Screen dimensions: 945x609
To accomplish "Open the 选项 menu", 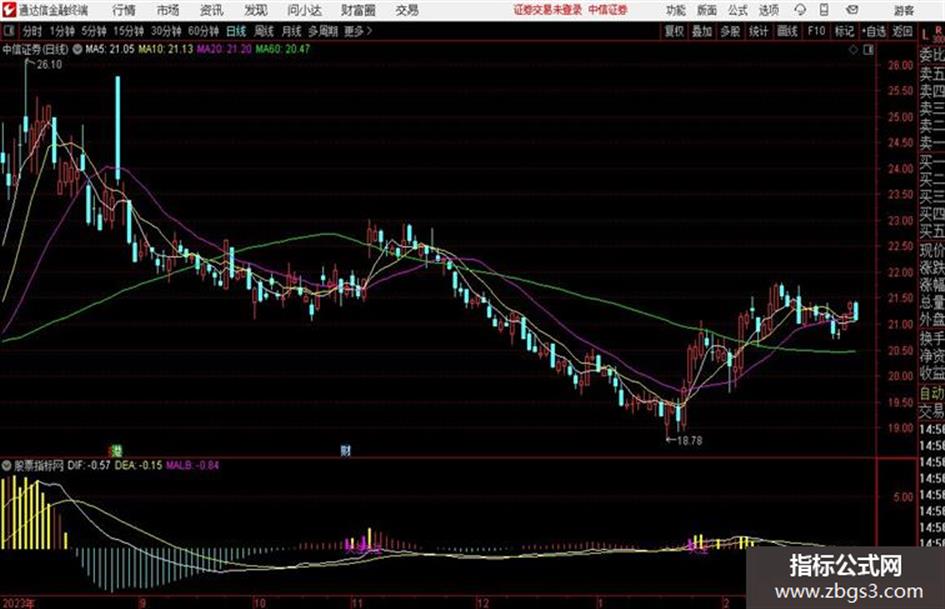I will coord(768,10).
